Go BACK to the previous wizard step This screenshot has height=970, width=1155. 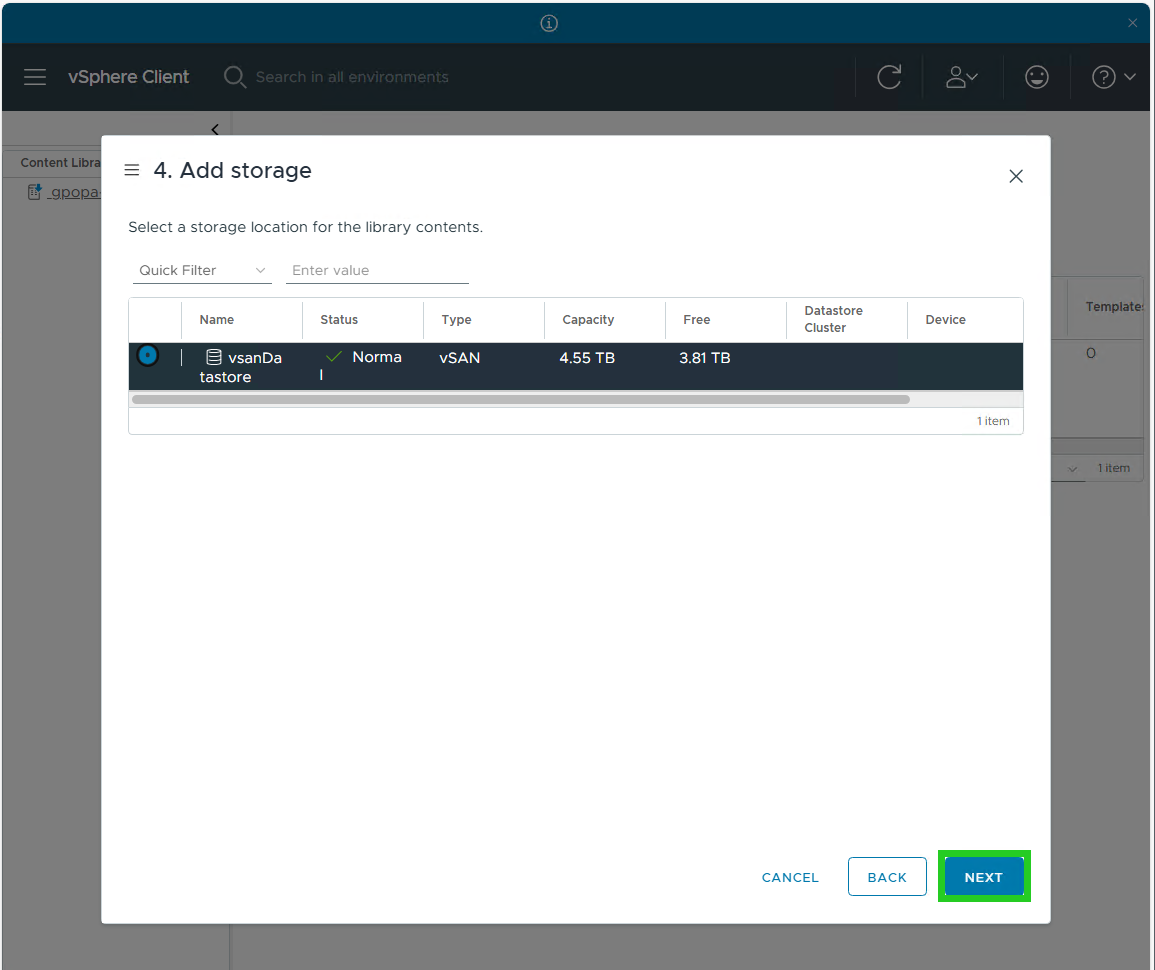coord(887,876)
